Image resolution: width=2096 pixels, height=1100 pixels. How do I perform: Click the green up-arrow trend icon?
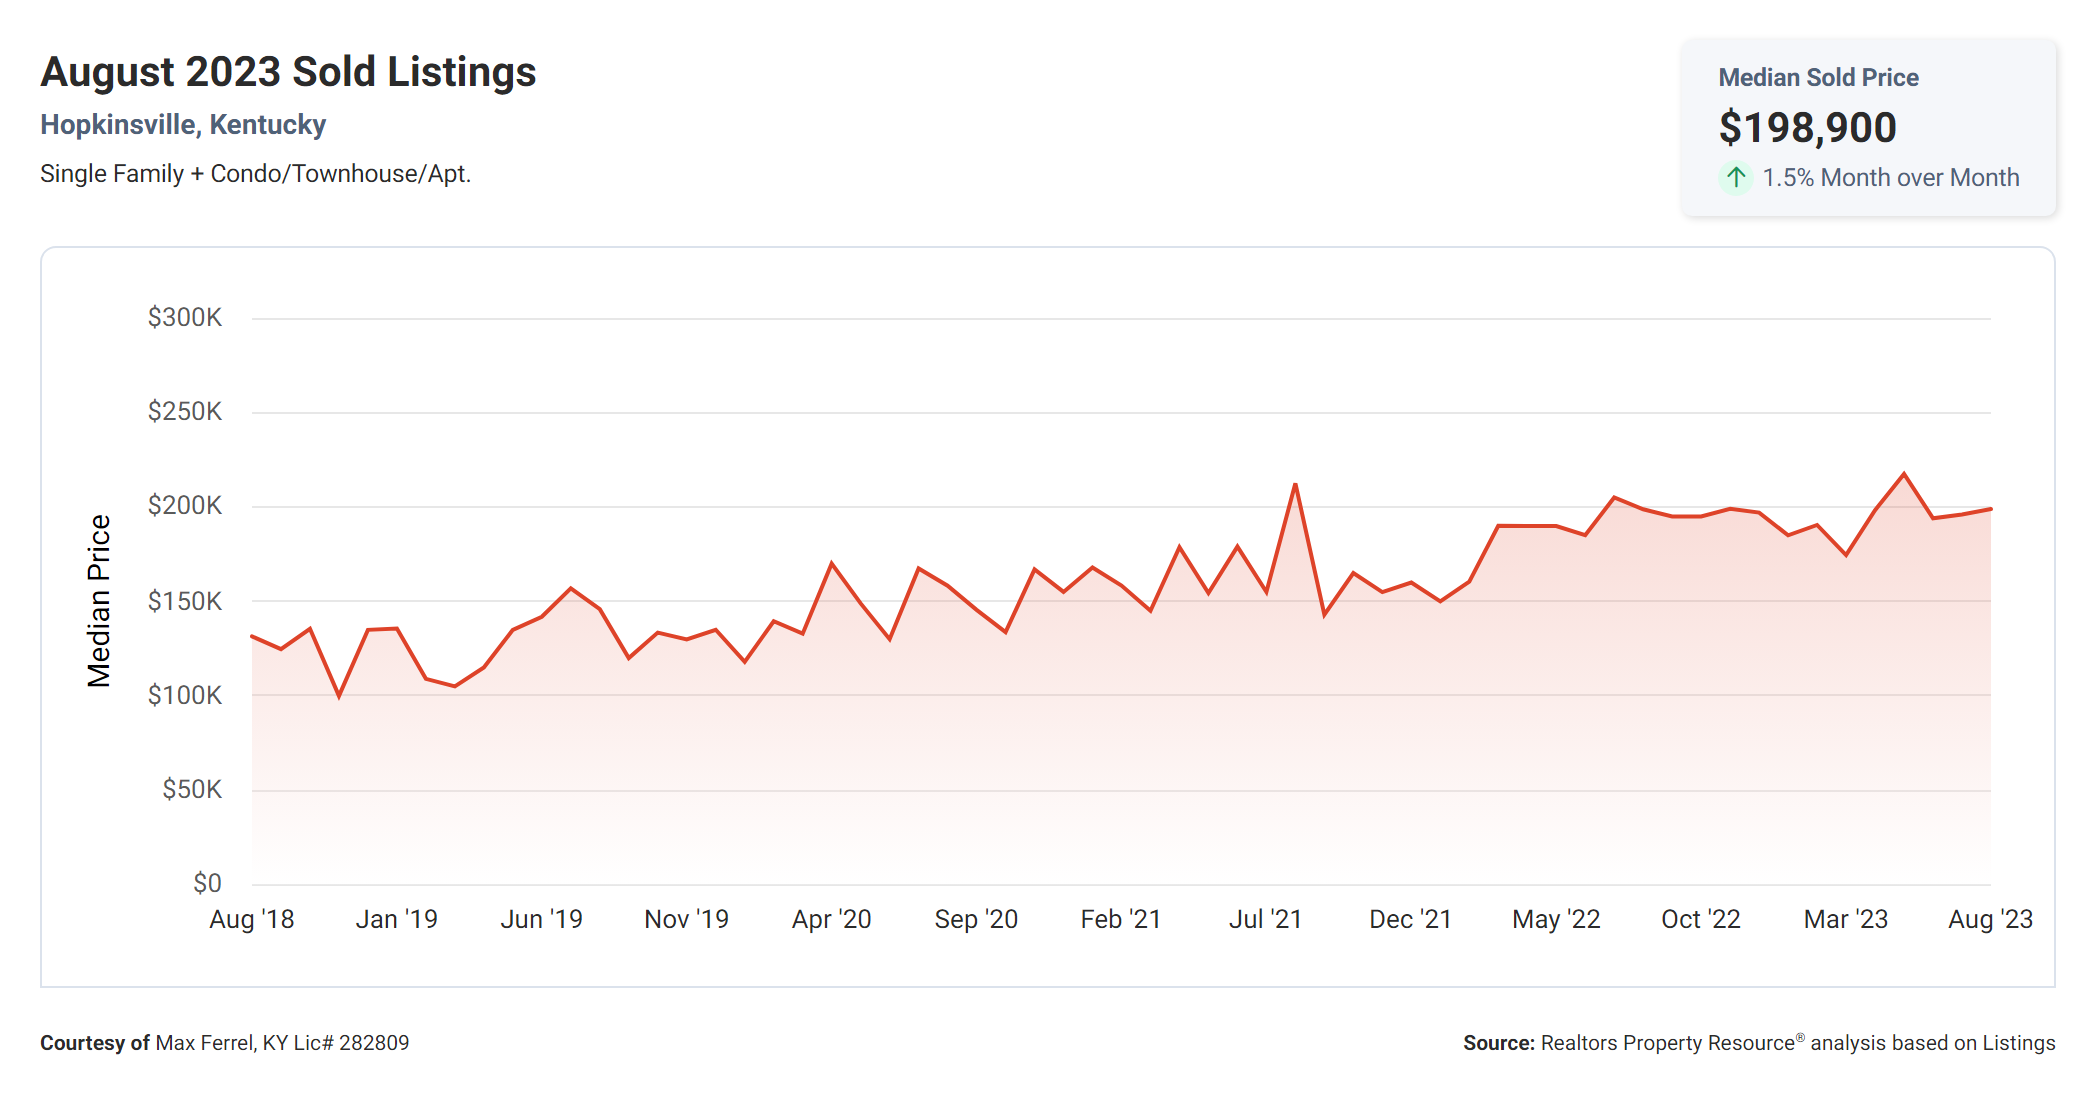pos(1736,178)
